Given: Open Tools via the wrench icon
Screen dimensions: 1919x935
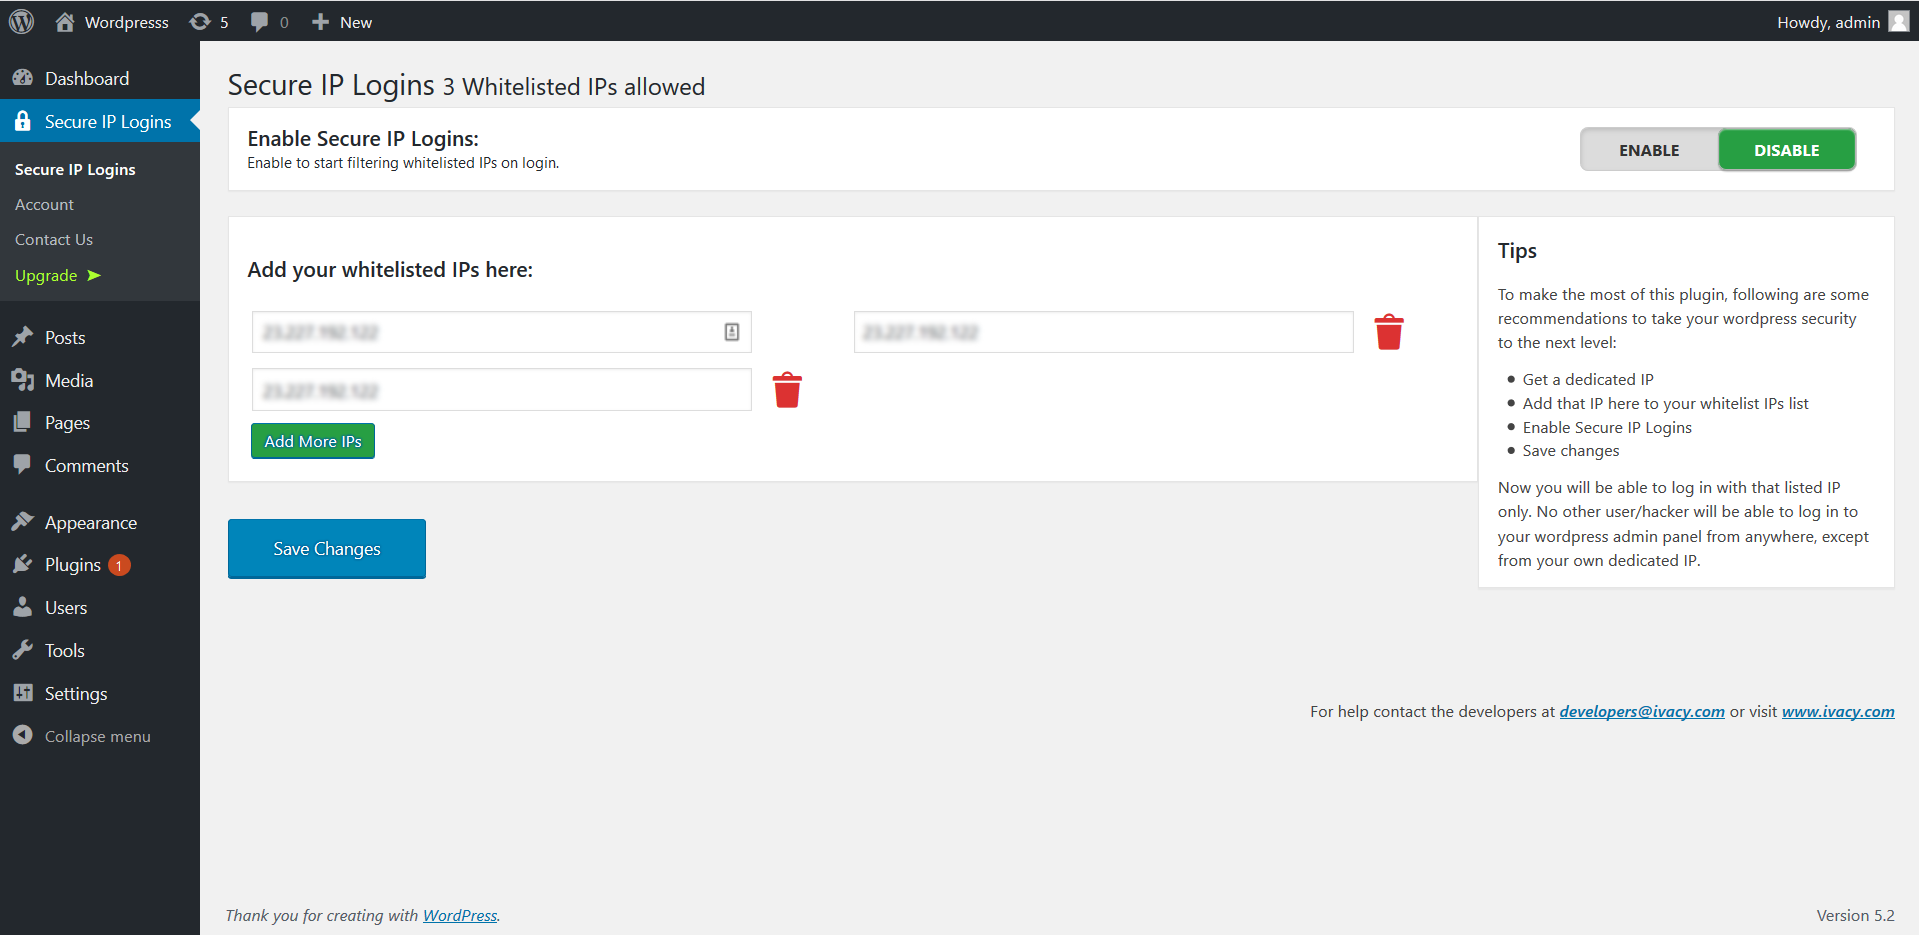Looking at the screenshot, I should pyautogui.click(x=23, y=650).
